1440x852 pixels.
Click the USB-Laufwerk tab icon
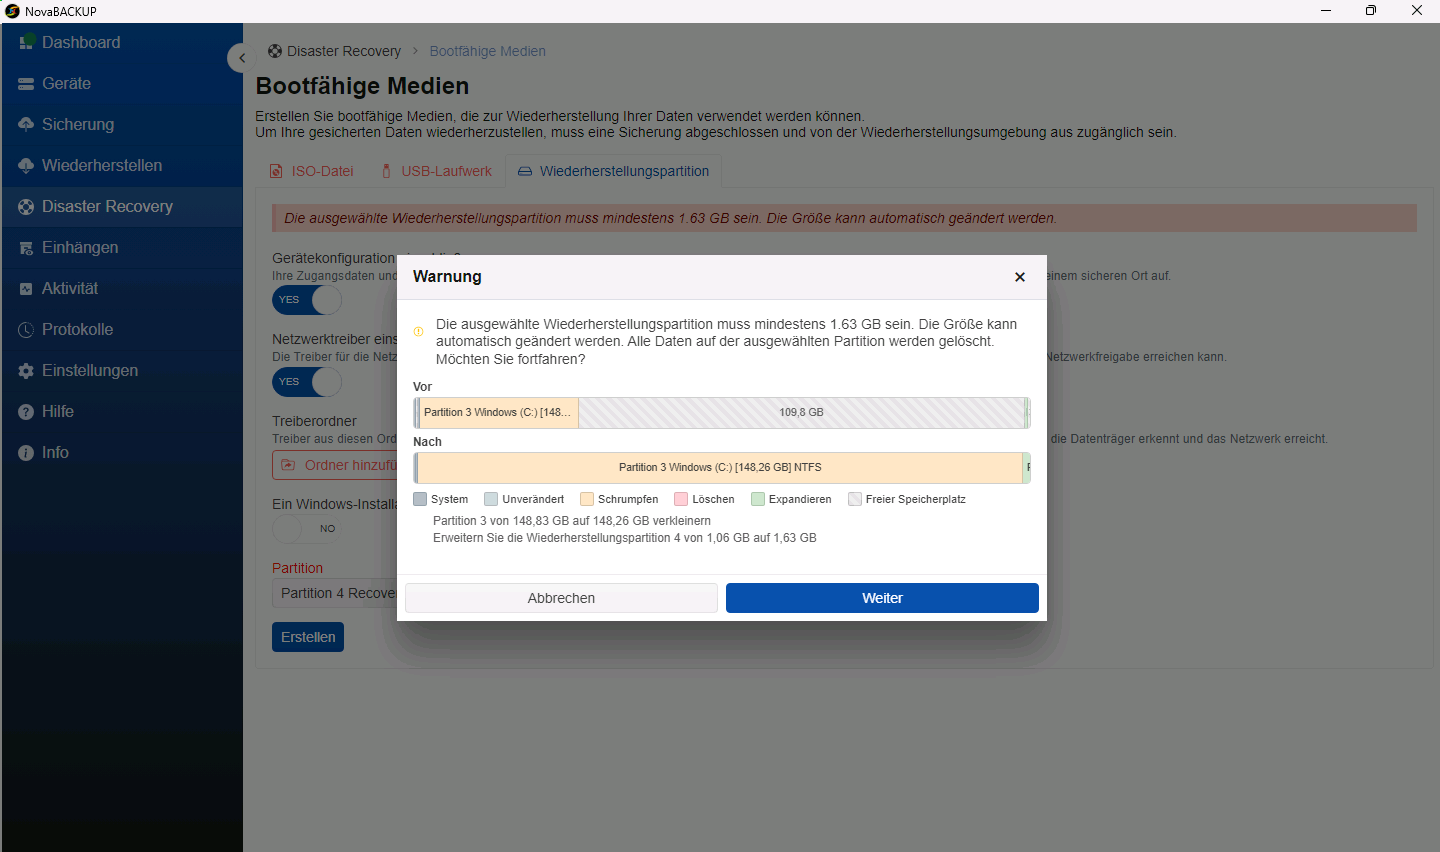(x=386, y=171)
